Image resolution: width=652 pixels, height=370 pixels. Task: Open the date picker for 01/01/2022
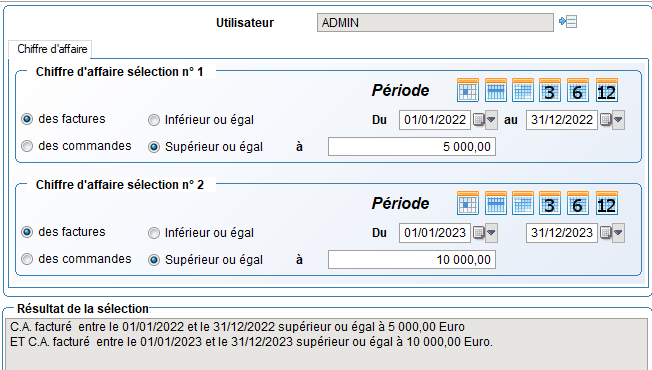[485, 120]
